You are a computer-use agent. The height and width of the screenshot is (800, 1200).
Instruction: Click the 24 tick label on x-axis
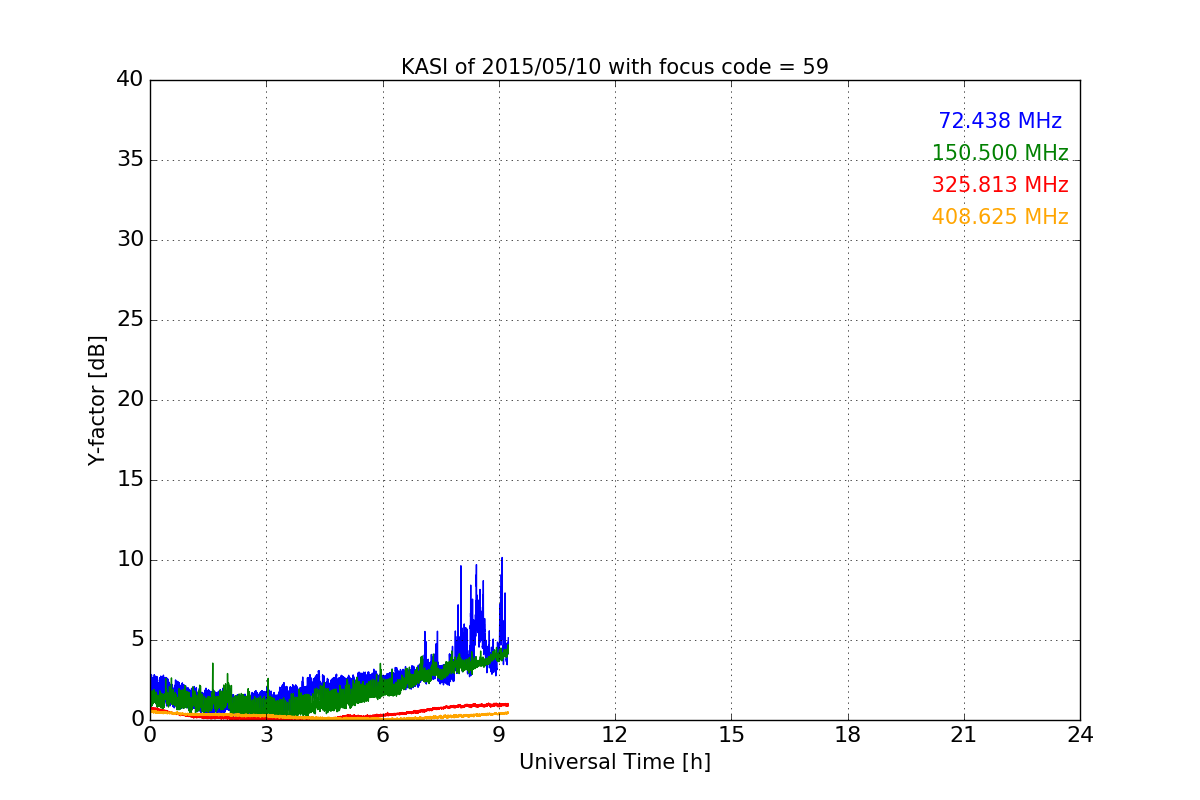1080,735
